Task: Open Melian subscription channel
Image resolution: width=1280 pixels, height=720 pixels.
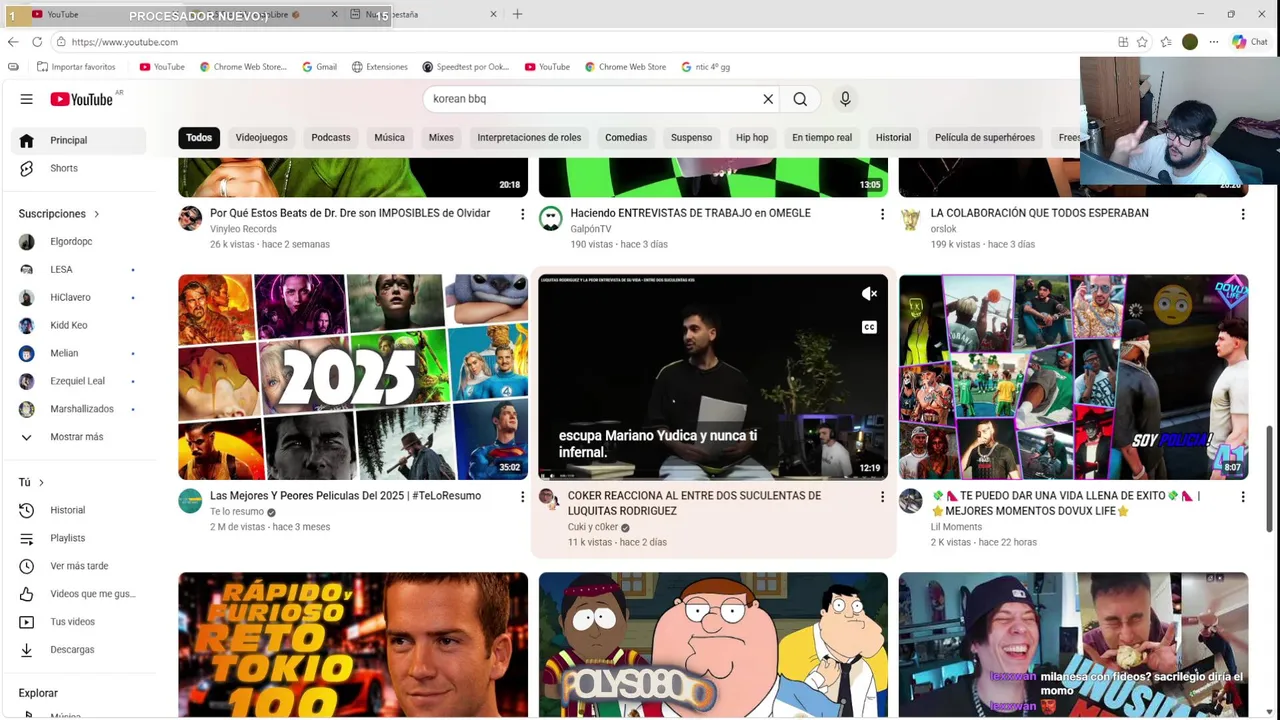Action: pos(79,353)
